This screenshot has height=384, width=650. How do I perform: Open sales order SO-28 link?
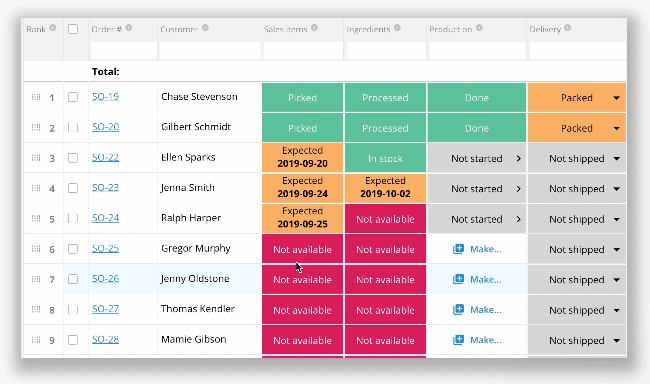105,339
